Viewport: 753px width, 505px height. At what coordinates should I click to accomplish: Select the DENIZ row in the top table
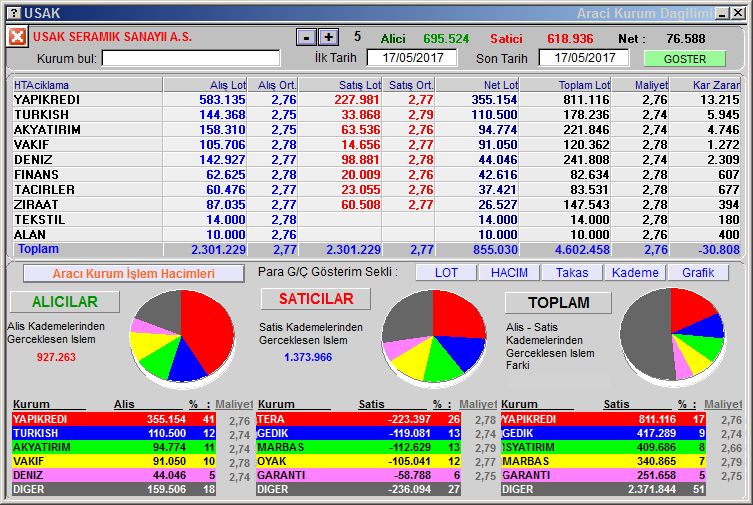376,159
